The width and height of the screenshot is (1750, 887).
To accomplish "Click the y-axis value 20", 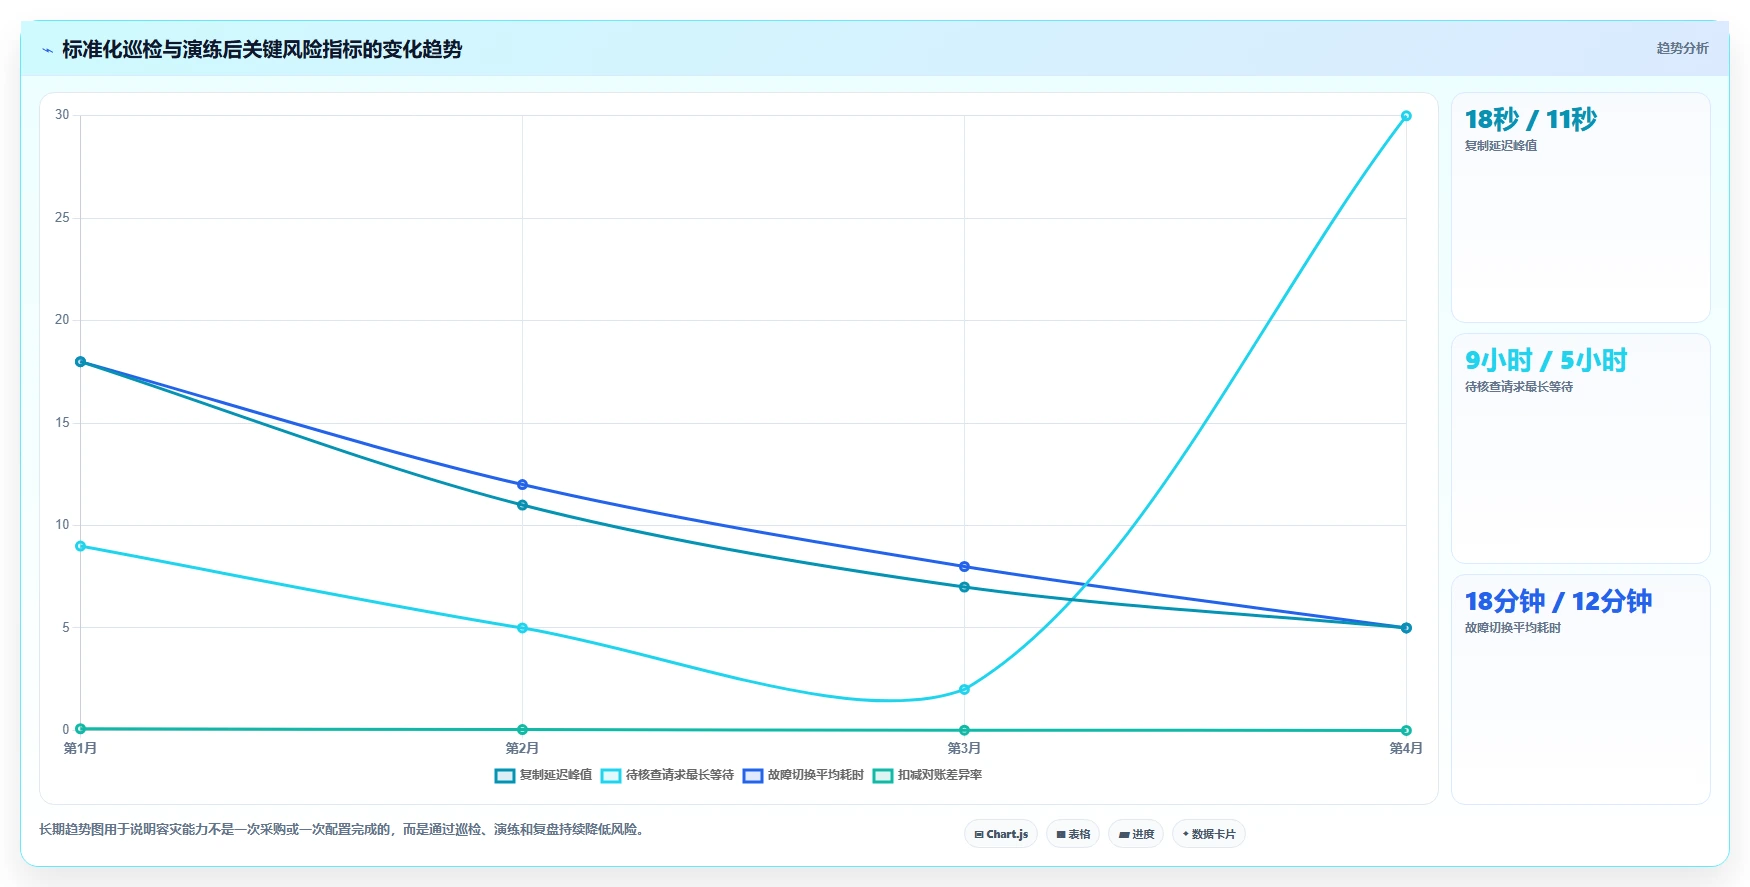I will click(62, 320).
